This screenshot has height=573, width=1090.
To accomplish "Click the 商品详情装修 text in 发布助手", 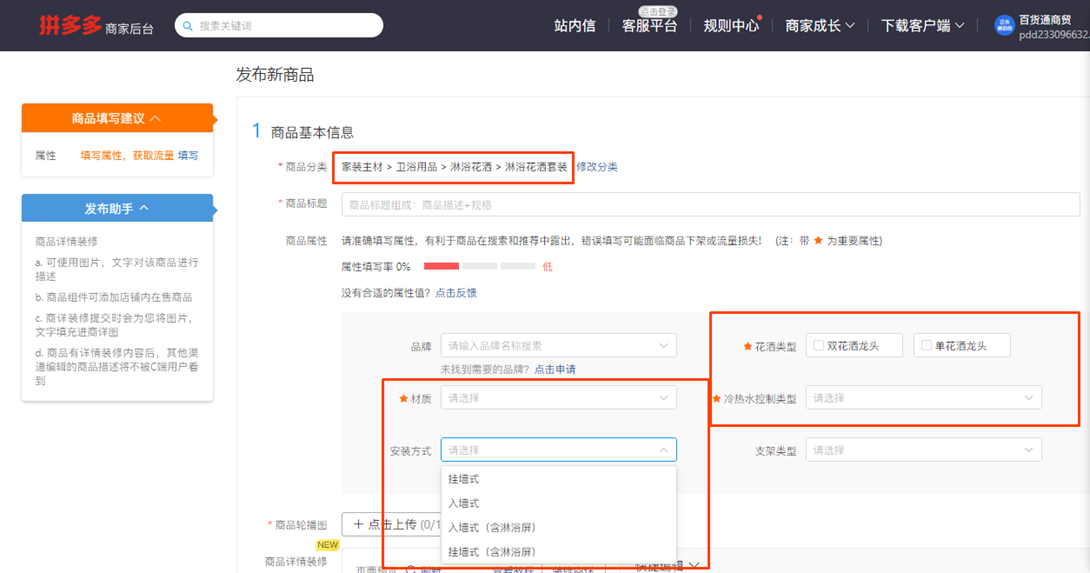I will point(67,241).
